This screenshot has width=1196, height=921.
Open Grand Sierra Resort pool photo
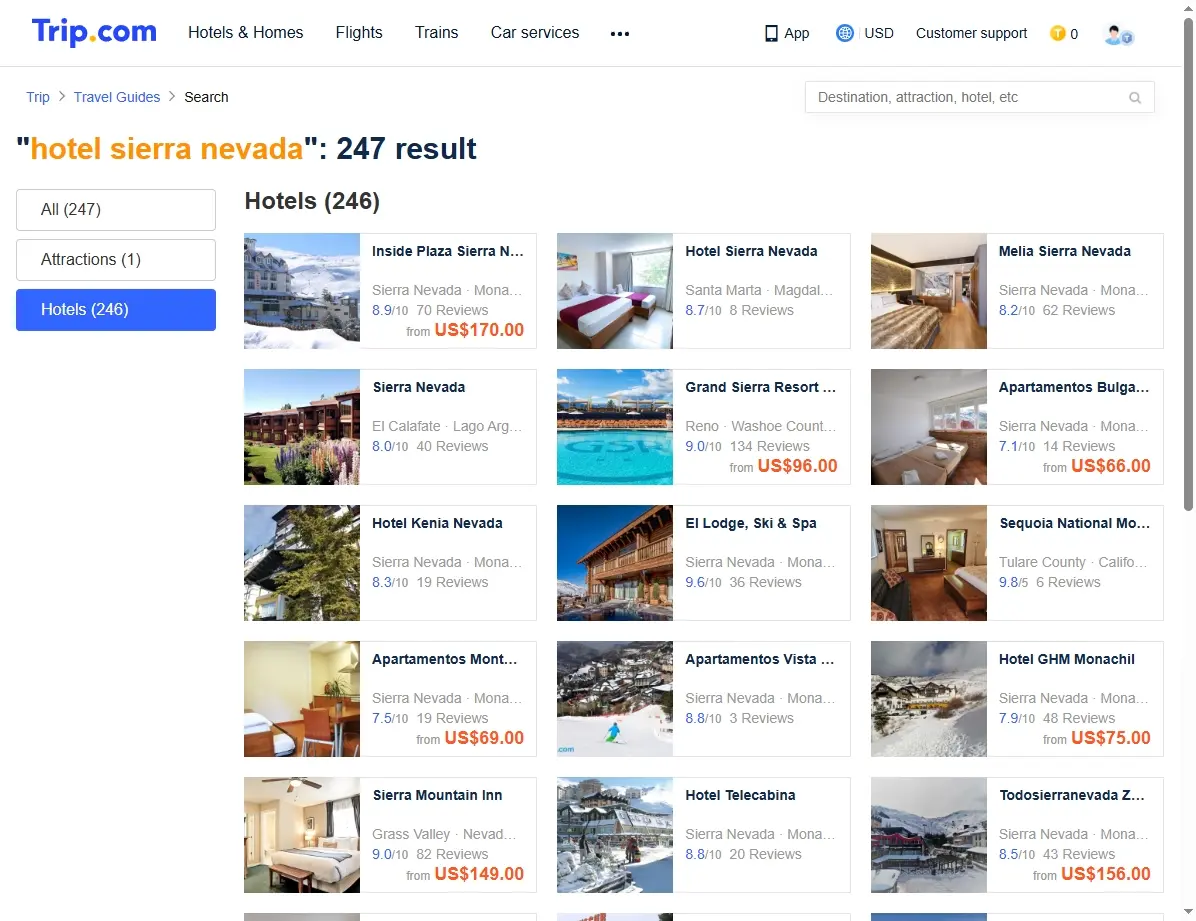(x=615, y=427)
